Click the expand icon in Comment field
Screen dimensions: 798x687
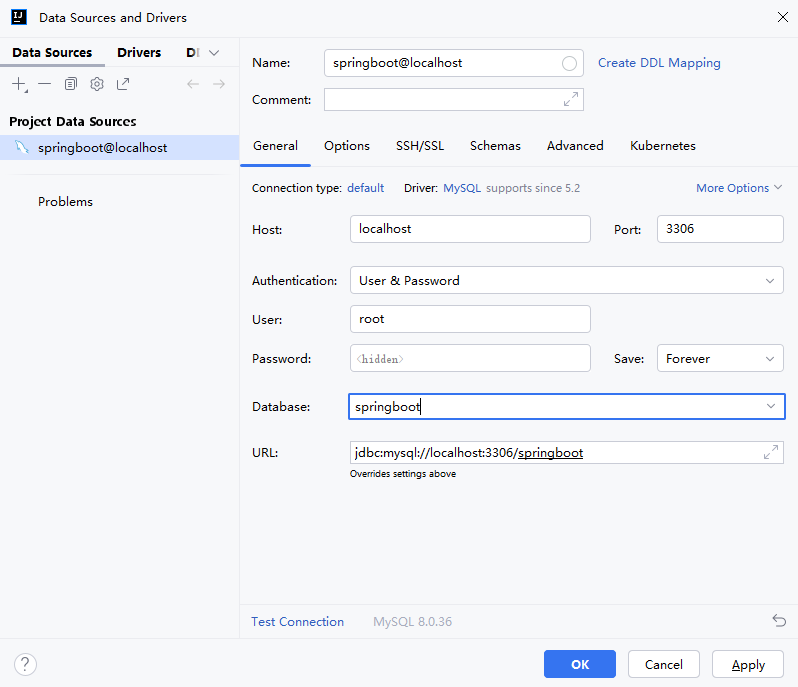571,100
